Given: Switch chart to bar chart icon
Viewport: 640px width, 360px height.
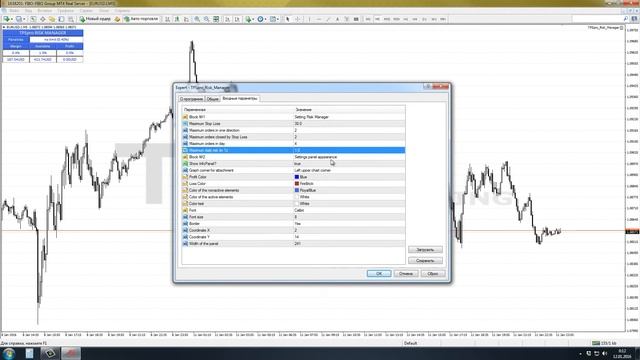Looking at the screenshot, I should point(167,19).
